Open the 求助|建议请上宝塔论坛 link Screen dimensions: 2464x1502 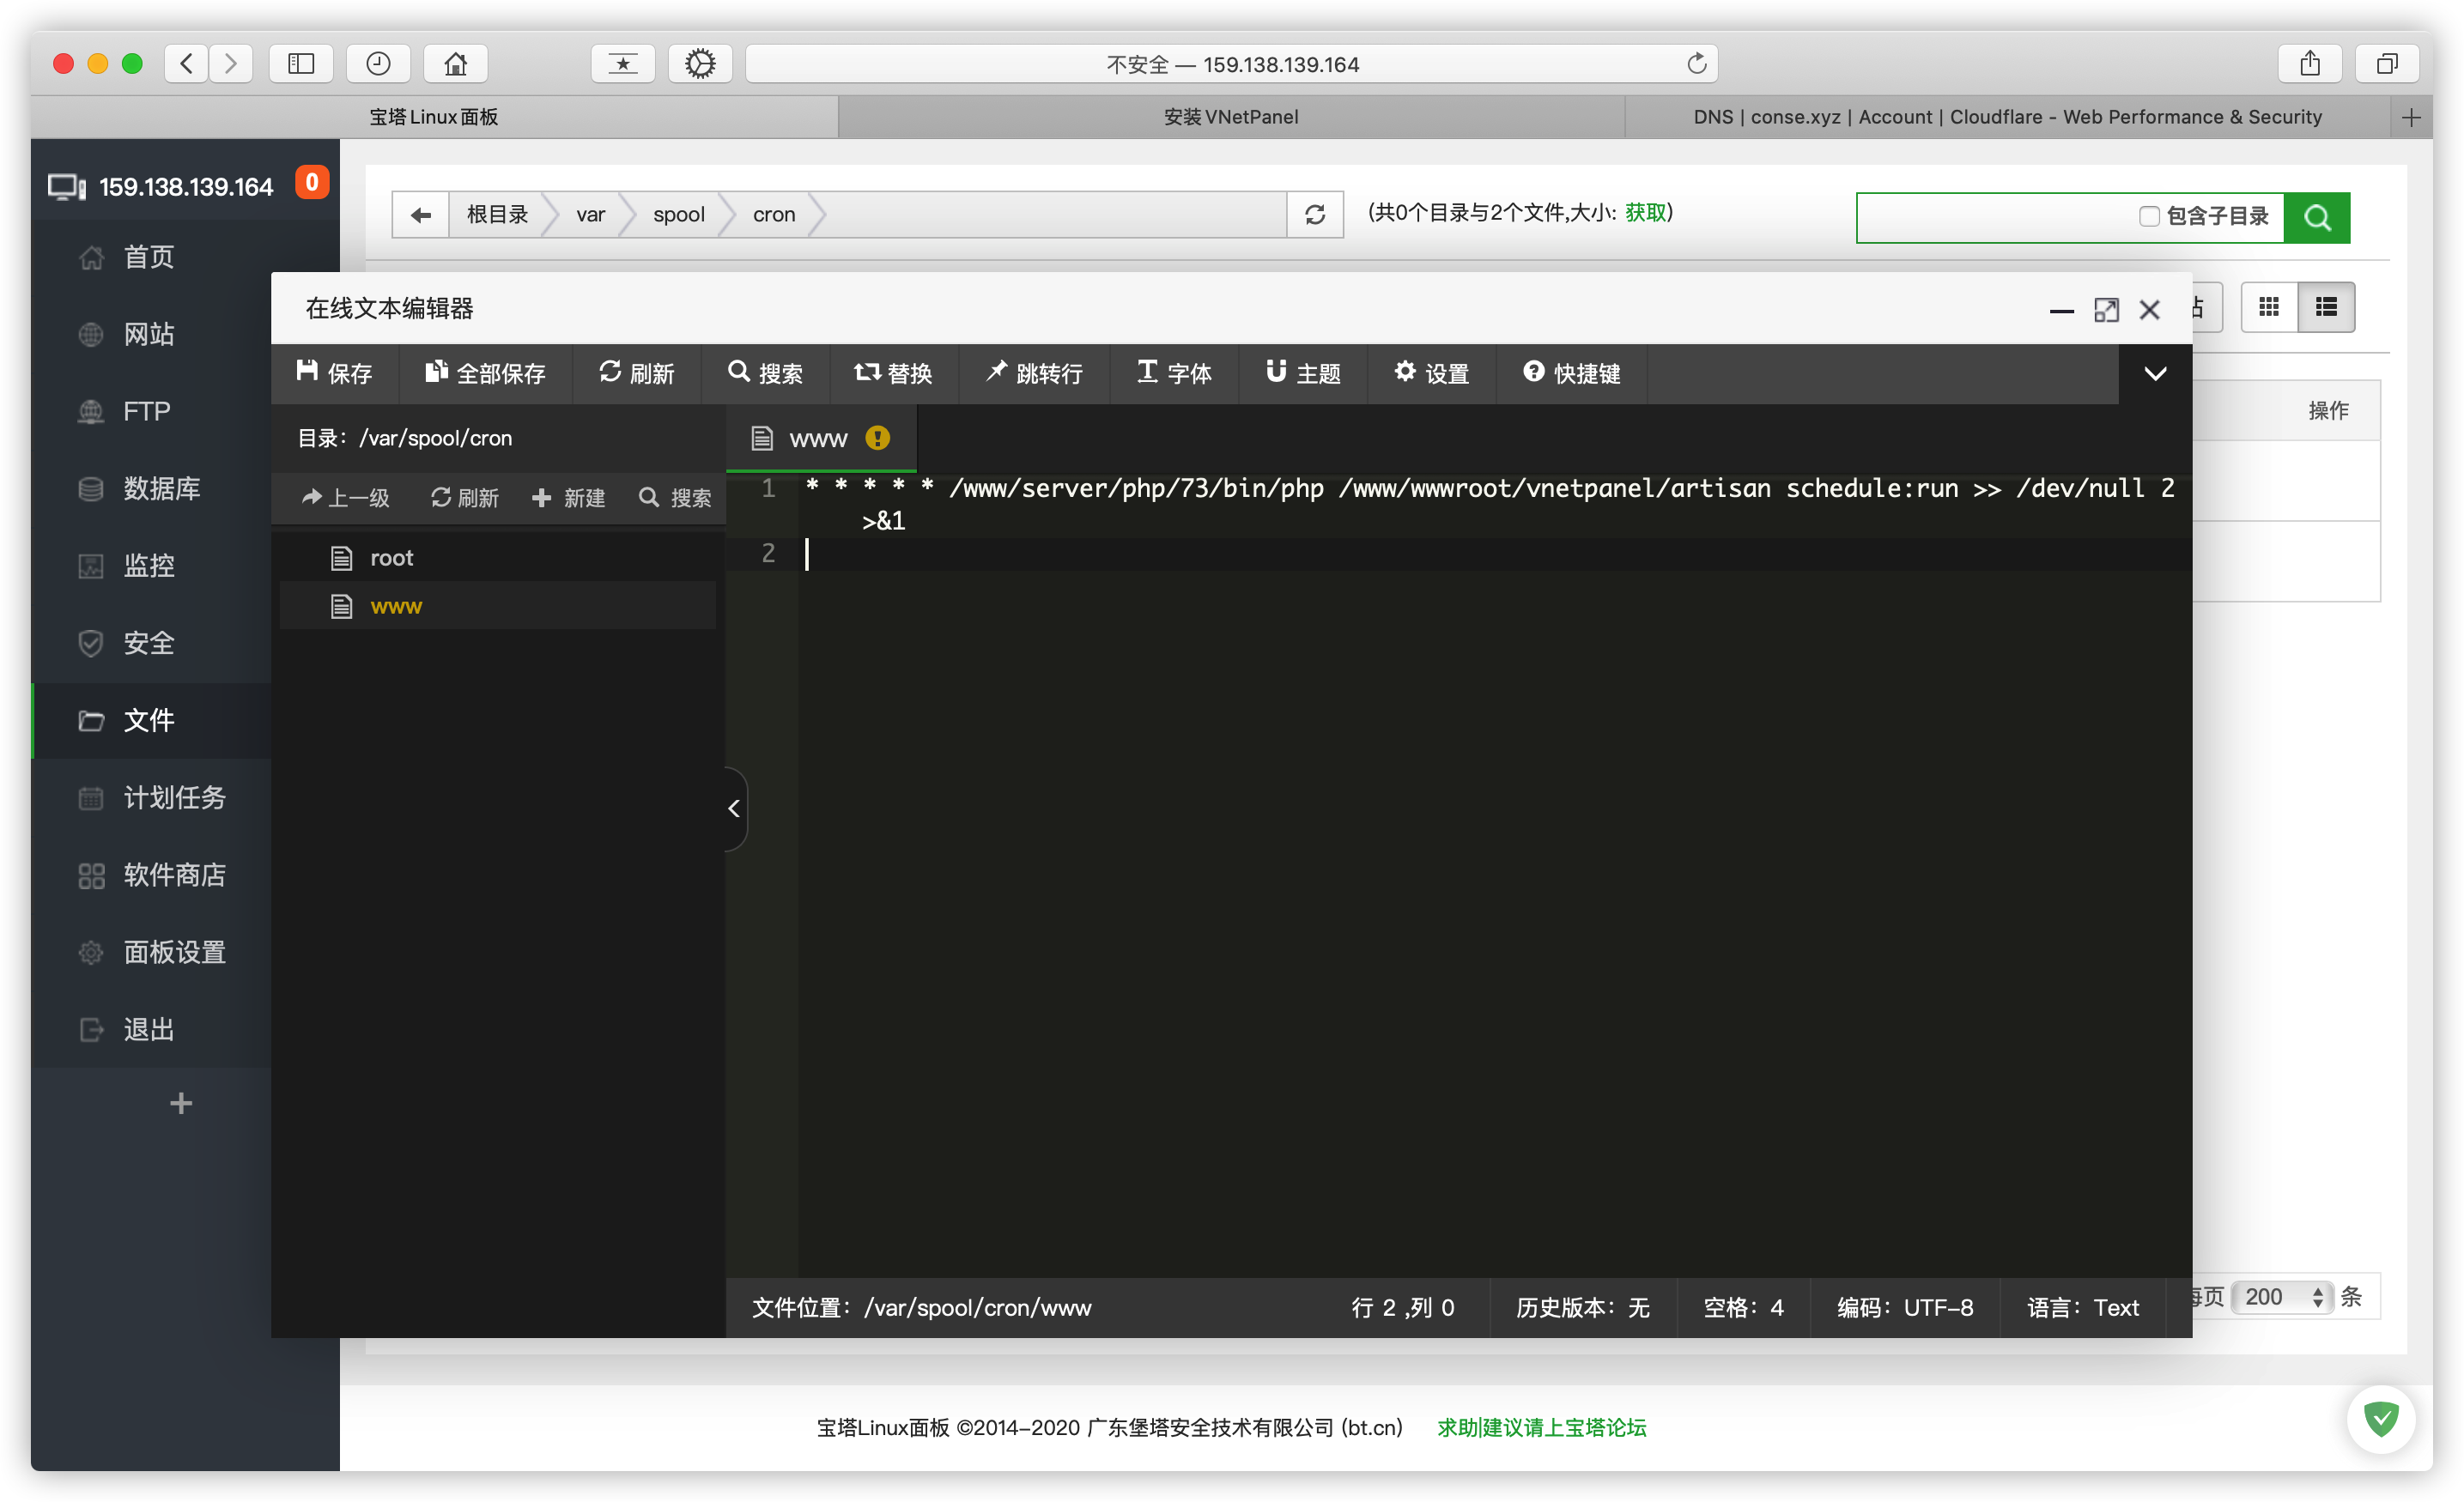1541,1427
